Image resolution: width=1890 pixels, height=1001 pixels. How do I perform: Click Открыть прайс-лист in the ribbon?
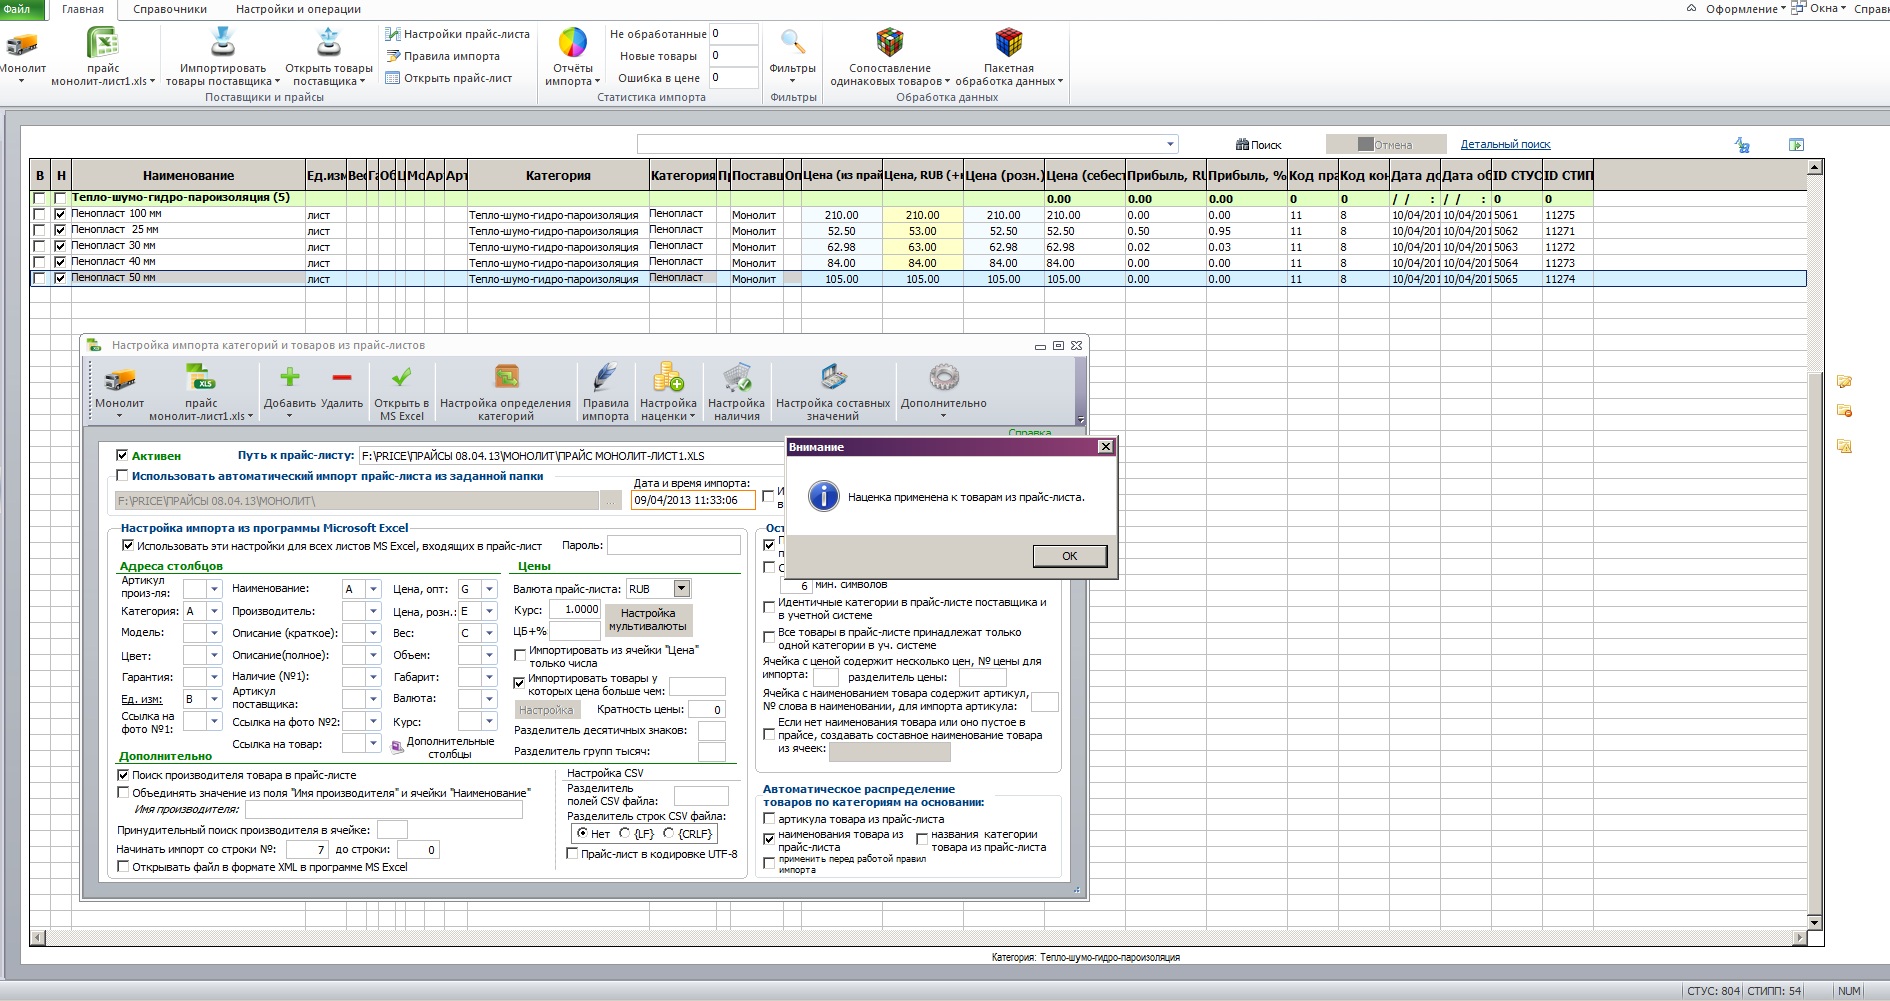(449, 78)
